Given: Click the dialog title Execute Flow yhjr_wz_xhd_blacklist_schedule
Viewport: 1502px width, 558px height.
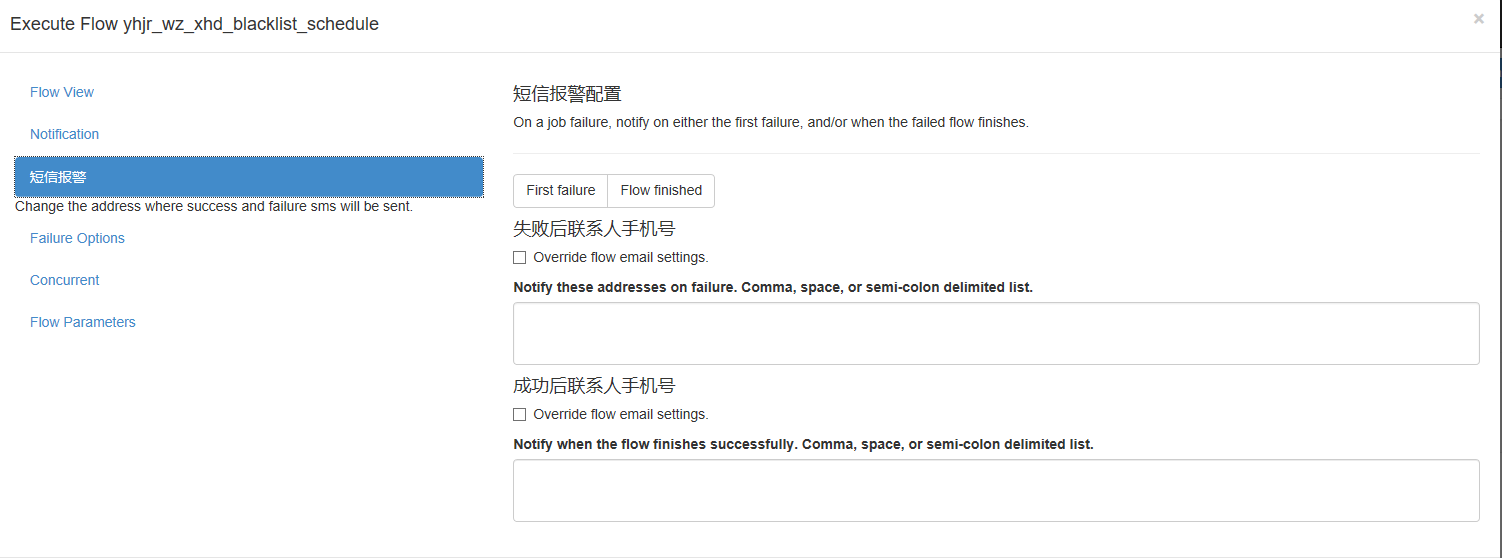Looking at the screenshot, I should tap(194, 24).
